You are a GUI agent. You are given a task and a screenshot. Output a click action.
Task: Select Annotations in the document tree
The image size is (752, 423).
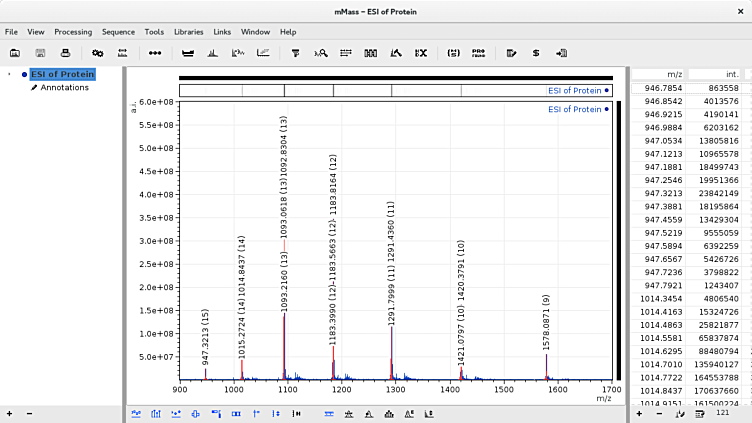pos(64,88)
